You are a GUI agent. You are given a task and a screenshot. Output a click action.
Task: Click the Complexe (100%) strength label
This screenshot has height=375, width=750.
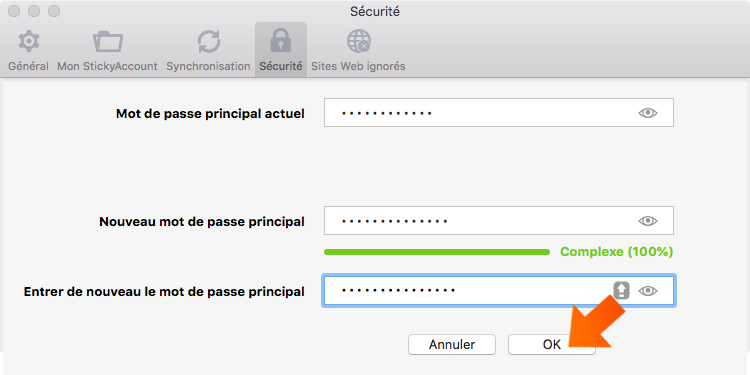(617, 252)
